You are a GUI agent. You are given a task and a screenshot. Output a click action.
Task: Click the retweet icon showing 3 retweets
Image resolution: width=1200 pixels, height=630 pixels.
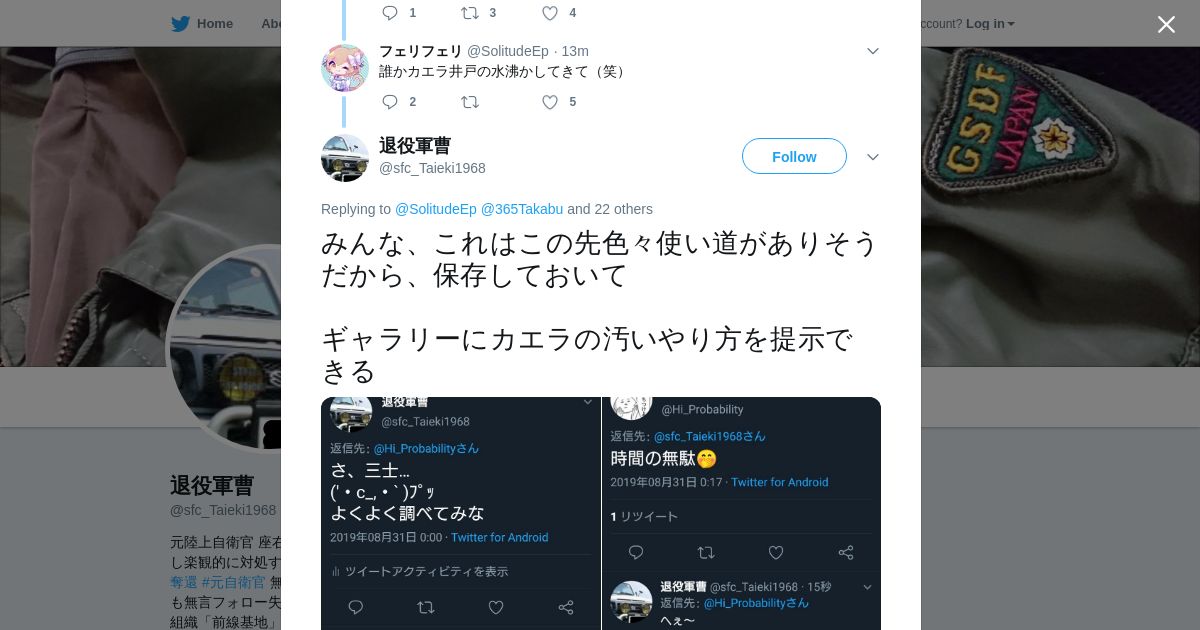tap(470, 13)
